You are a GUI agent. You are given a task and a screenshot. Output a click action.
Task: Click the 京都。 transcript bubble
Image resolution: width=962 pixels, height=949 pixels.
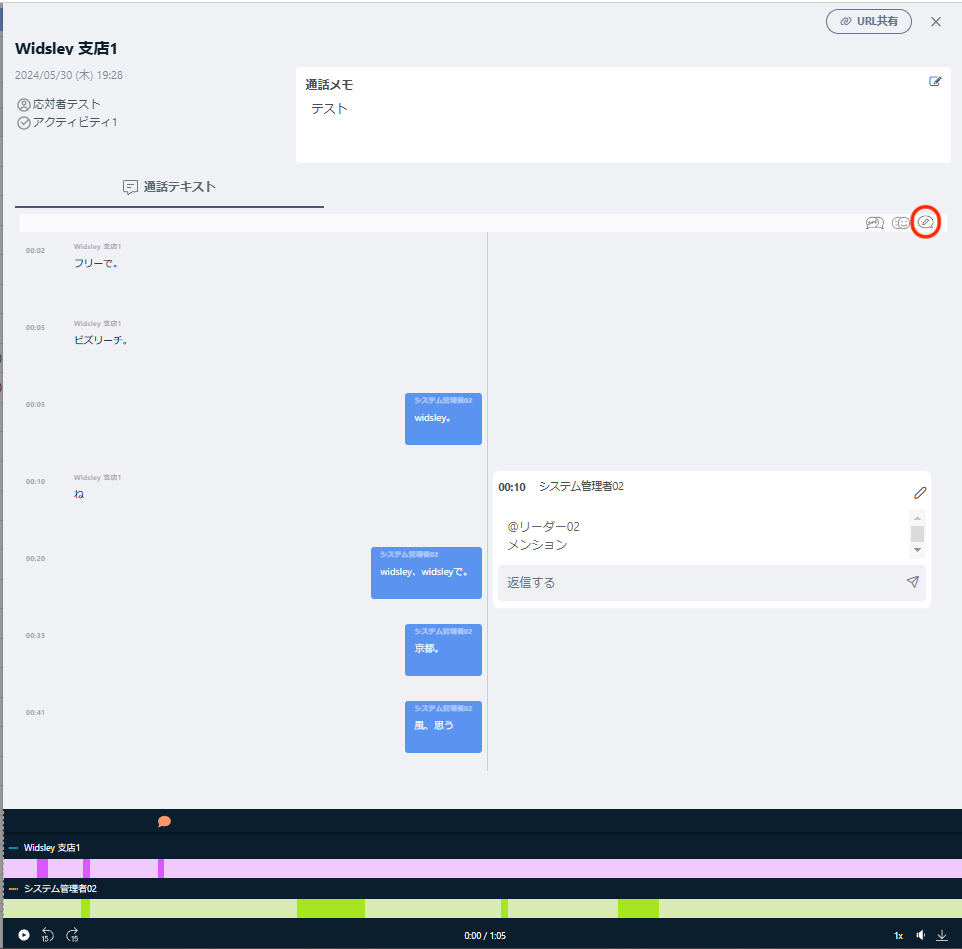[443, 649]
